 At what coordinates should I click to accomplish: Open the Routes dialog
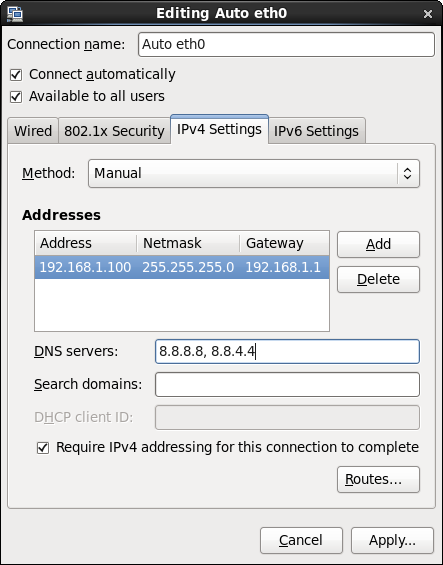pyautogui.click(x=378, y=479)
